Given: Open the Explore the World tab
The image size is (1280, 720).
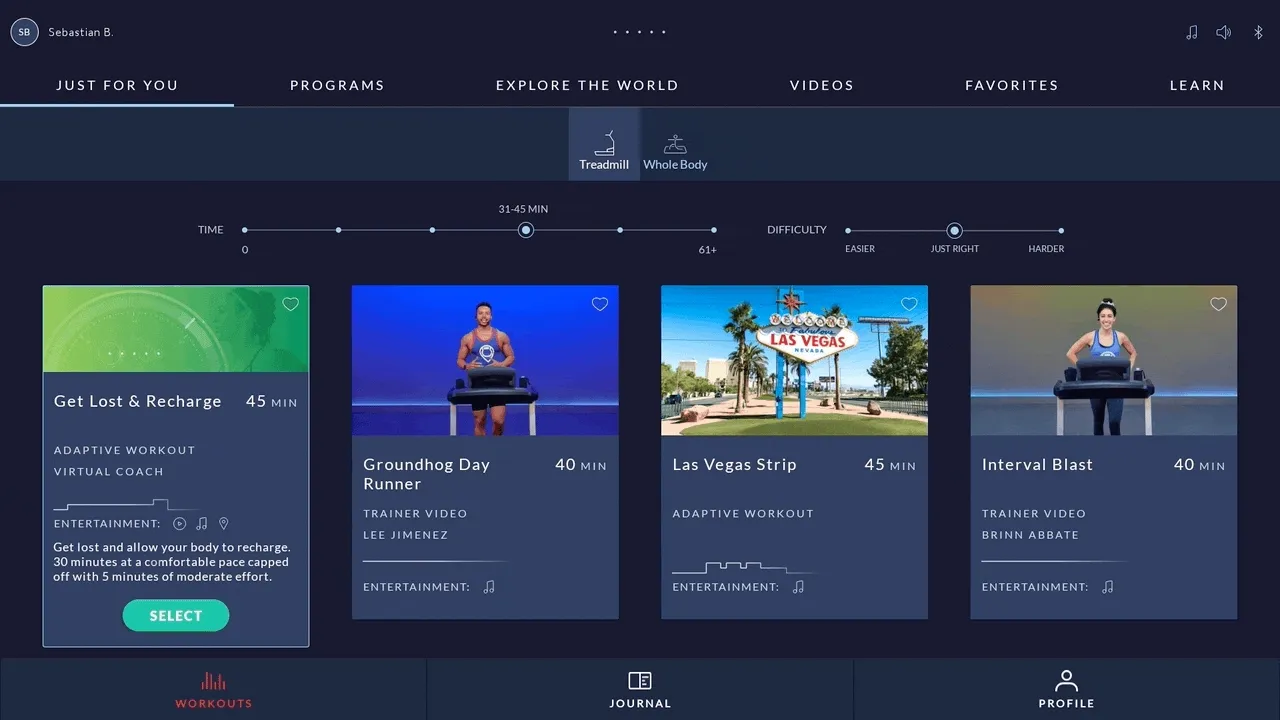Looking at the screenshot, I should pyautogui.click(x=587, y=85).
